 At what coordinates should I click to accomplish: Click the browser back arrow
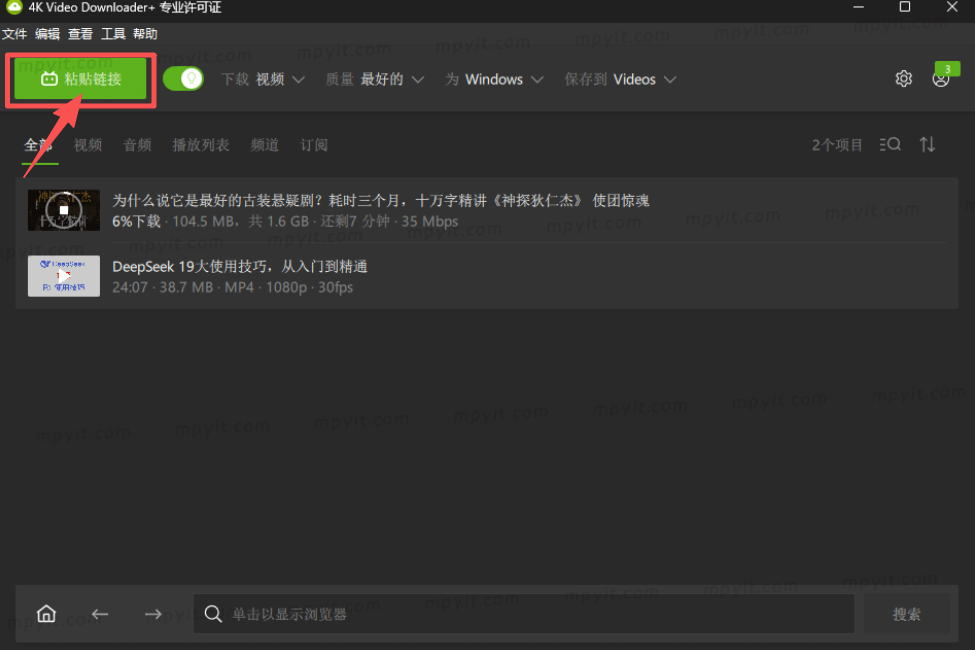pos(99,614)
